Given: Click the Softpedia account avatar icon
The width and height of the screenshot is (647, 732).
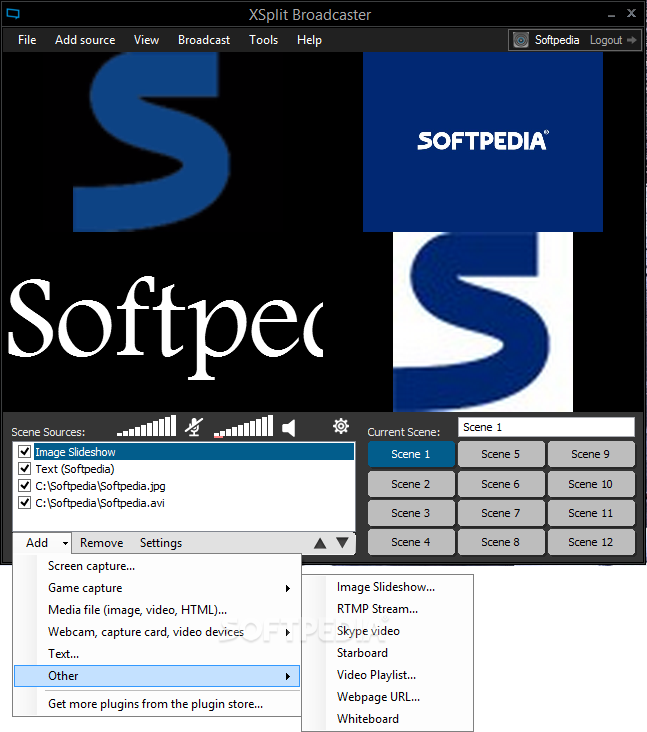Looking at the screenshot, I should tap(520, 40).
